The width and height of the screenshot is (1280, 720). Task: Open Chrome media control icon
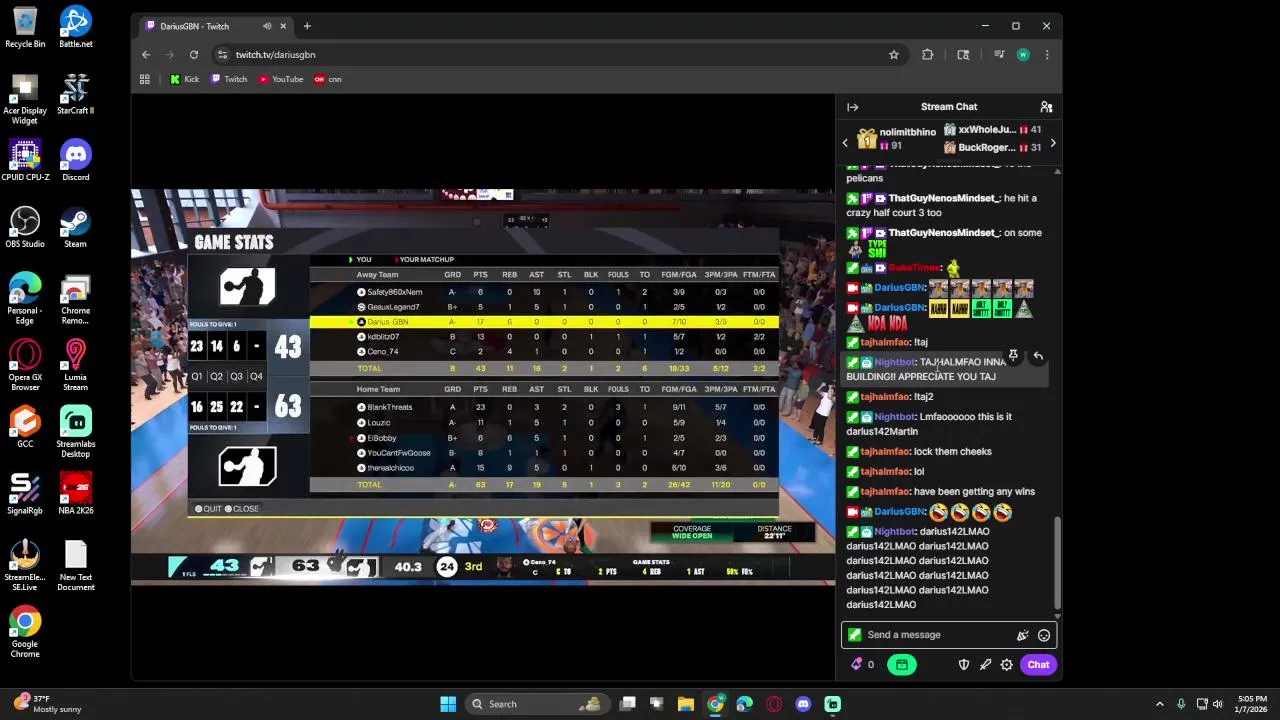click(x=999, y=55)
